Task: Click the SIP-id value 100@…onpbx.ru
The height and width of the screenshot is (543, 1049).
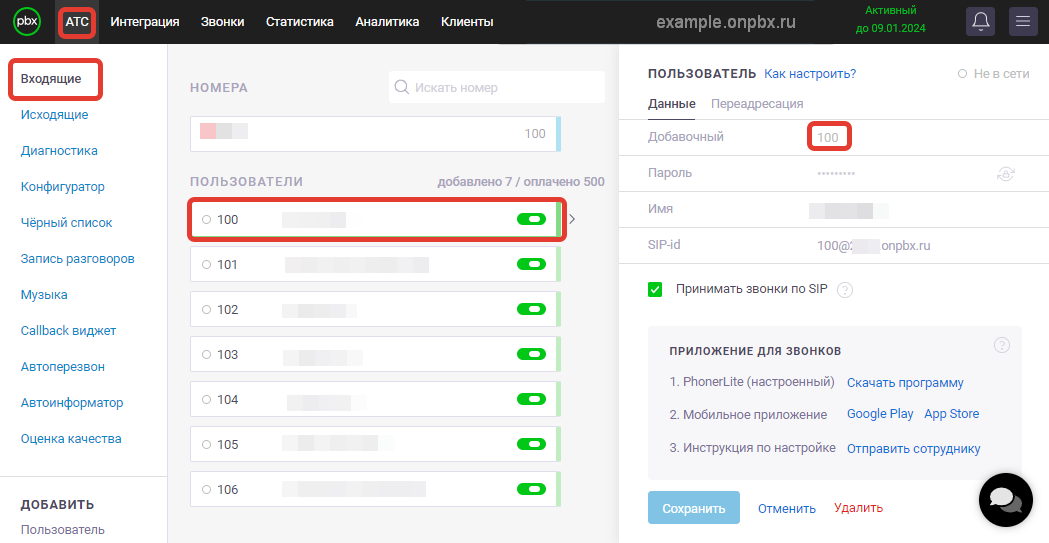Action: pyautogui.click(x=873, y=246)
